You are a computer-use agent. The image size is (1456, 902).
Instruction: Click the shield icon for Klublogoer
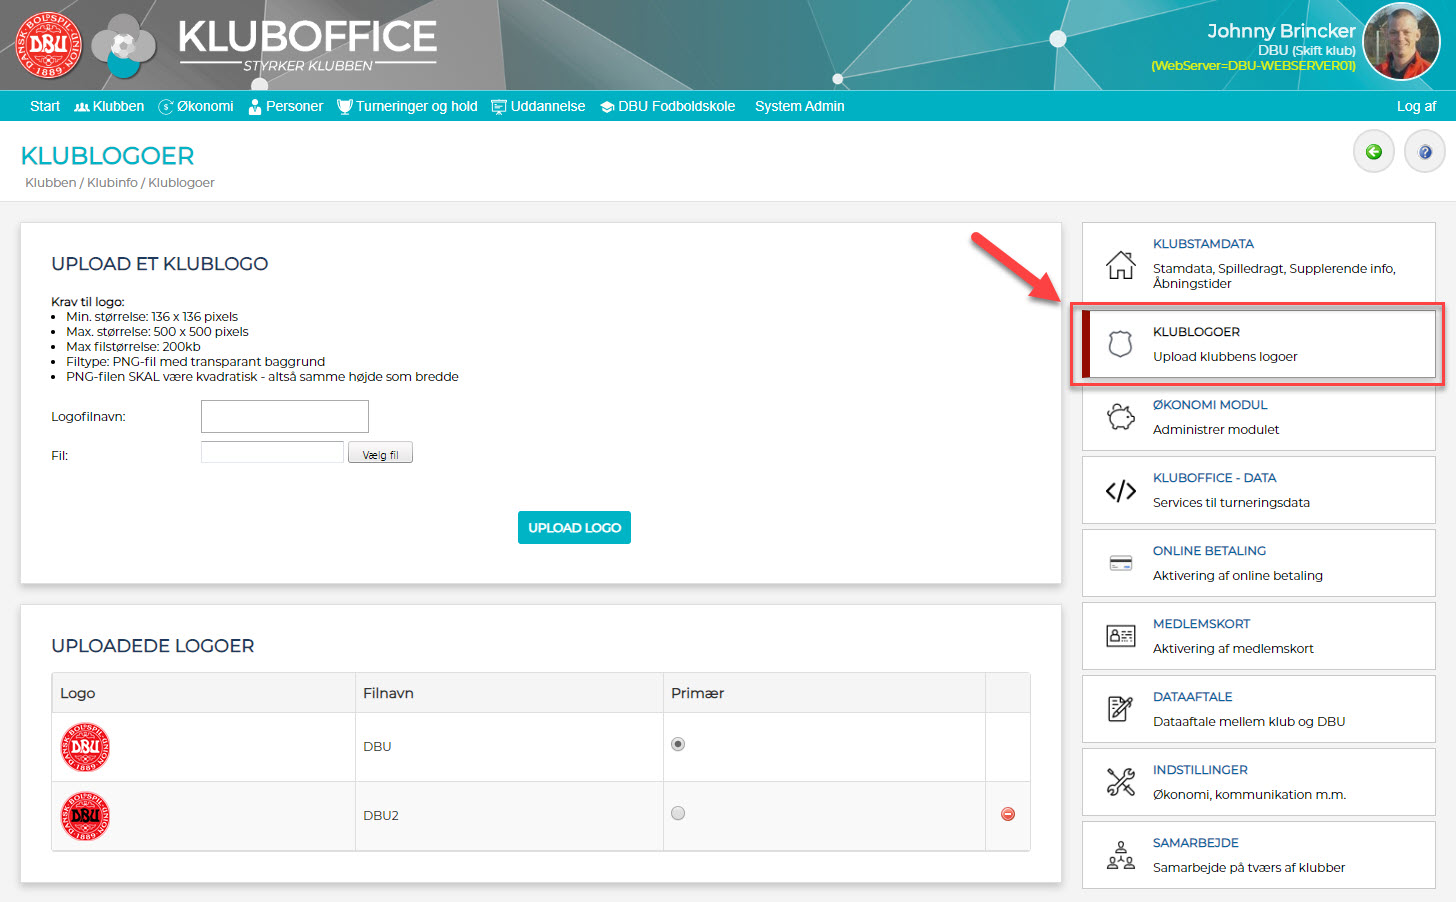1121,344
